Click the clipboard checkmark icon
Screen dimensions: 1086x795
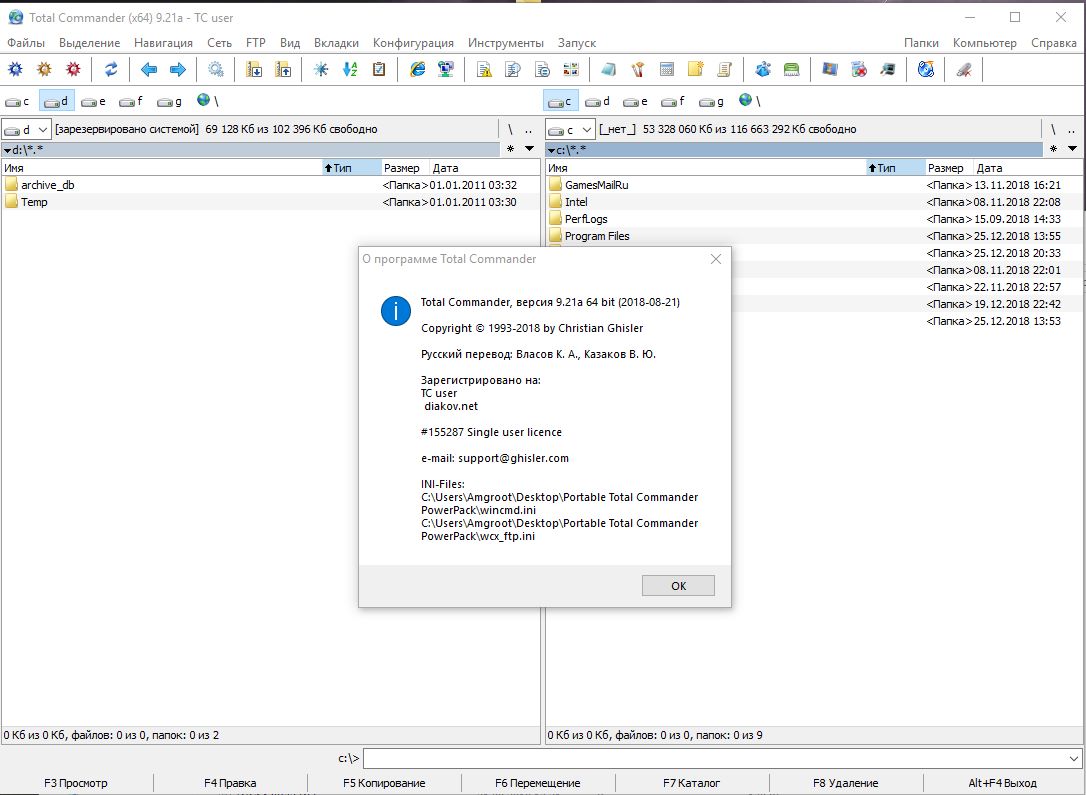379,69
